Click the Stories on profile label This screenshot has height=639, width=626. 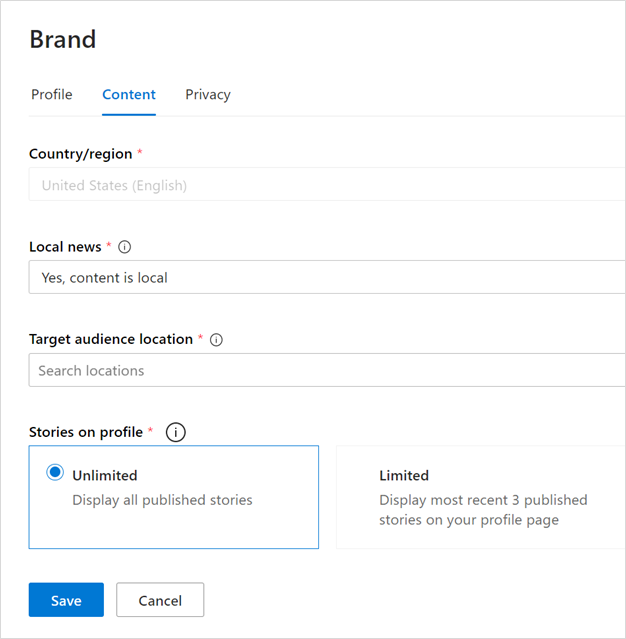[x=86, y=433]
